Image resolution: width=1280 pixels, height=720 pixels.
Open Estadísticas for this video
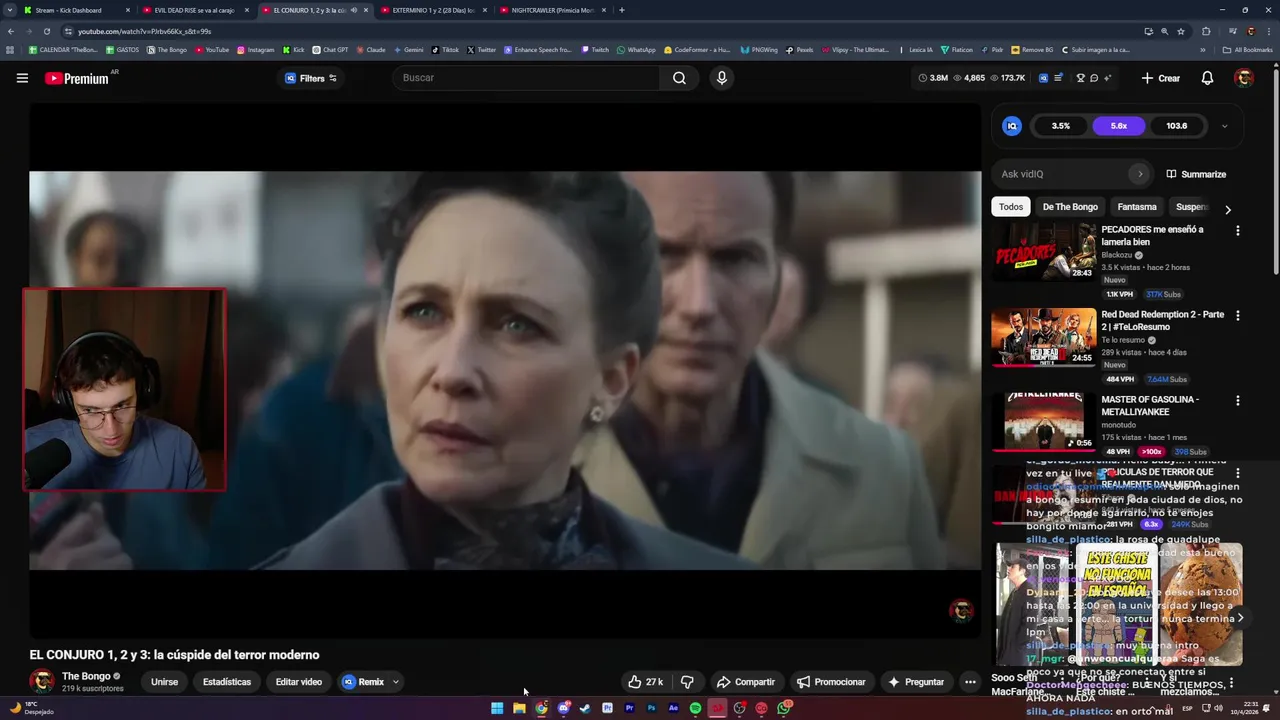227,682
